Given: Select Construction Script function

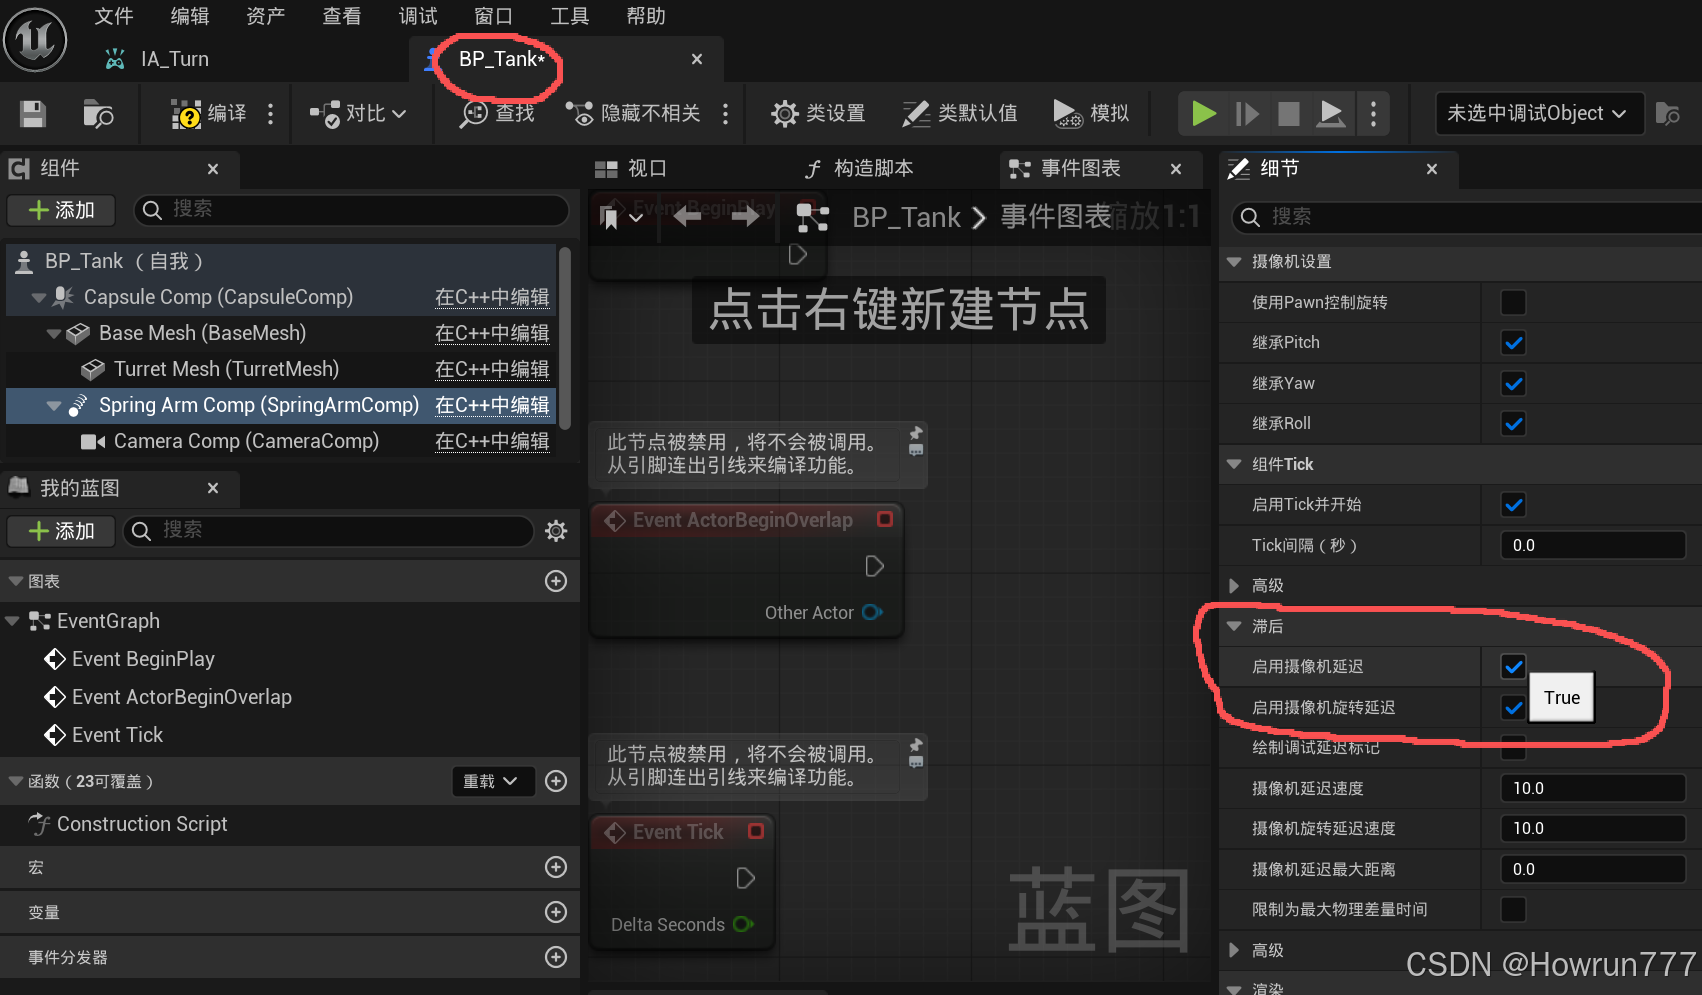Looking at the screenshot, I should 142,824.
